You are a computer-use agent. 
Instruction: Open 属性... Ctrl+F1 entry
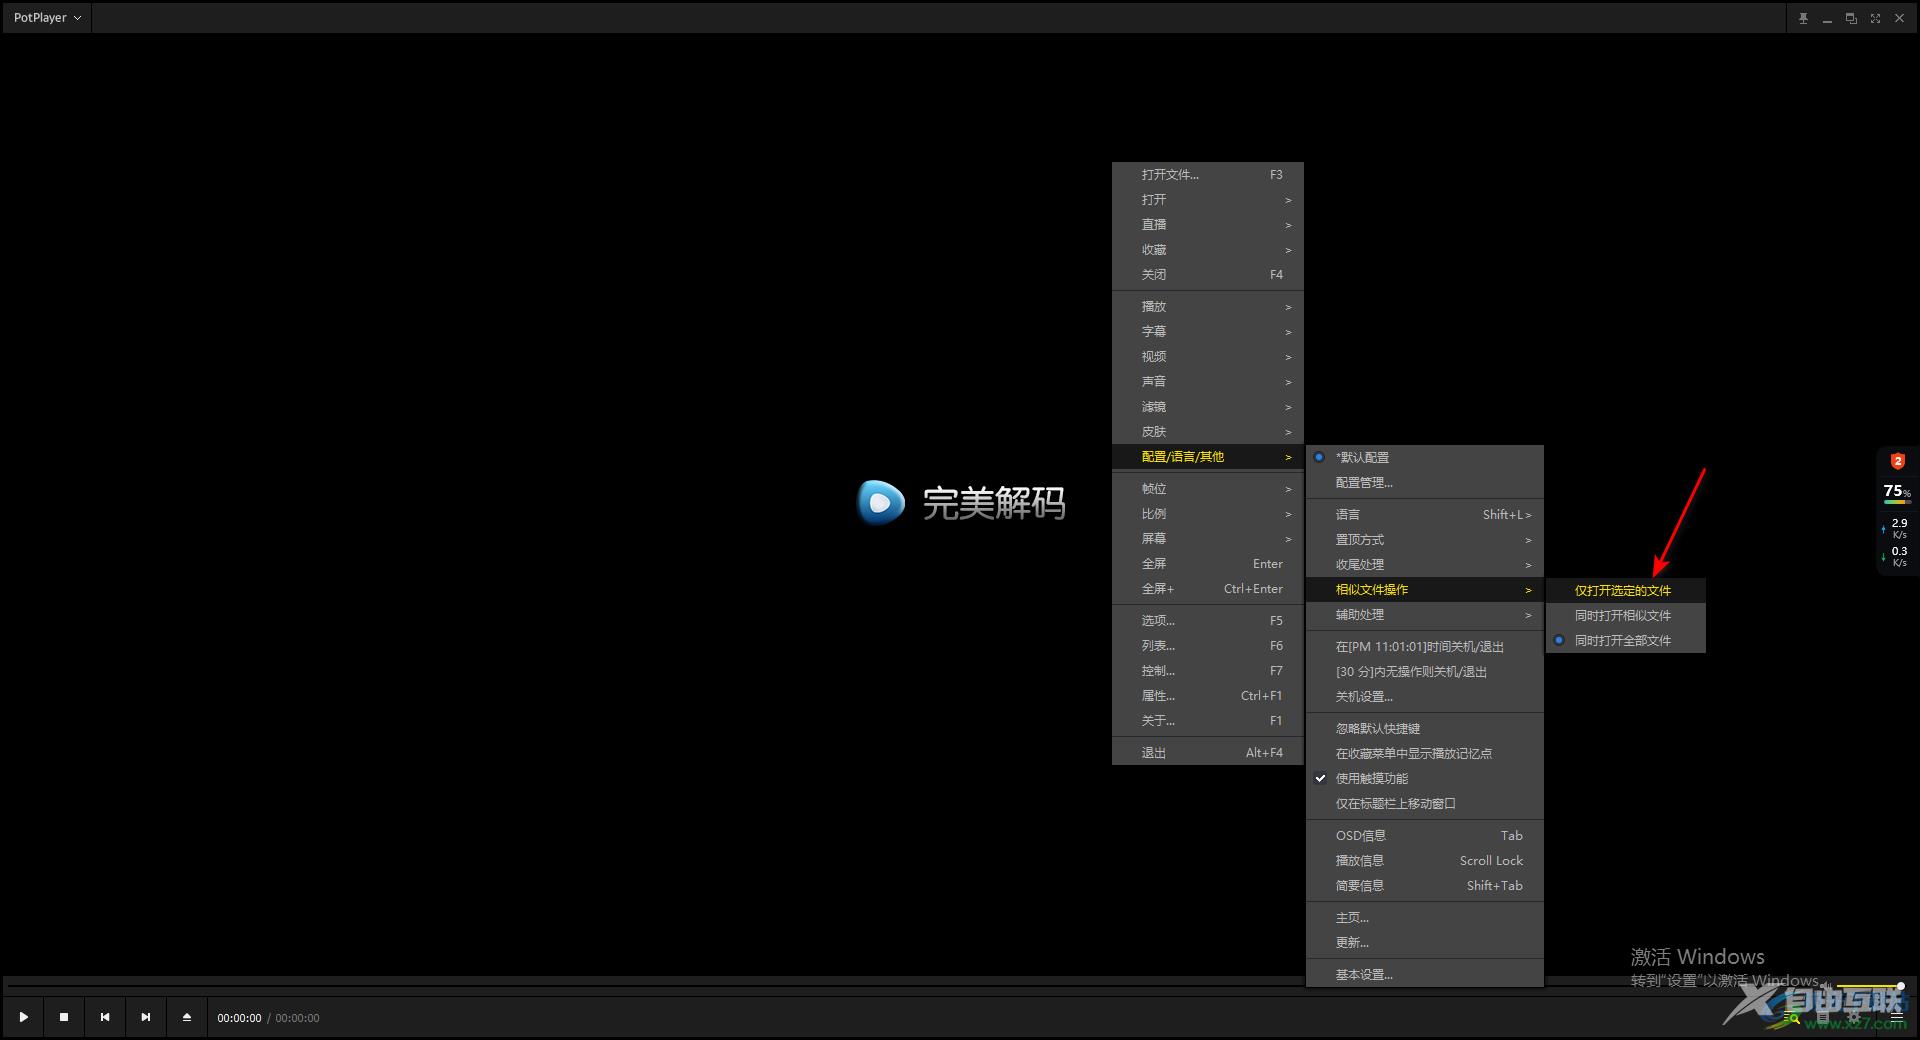(1208, 695)
